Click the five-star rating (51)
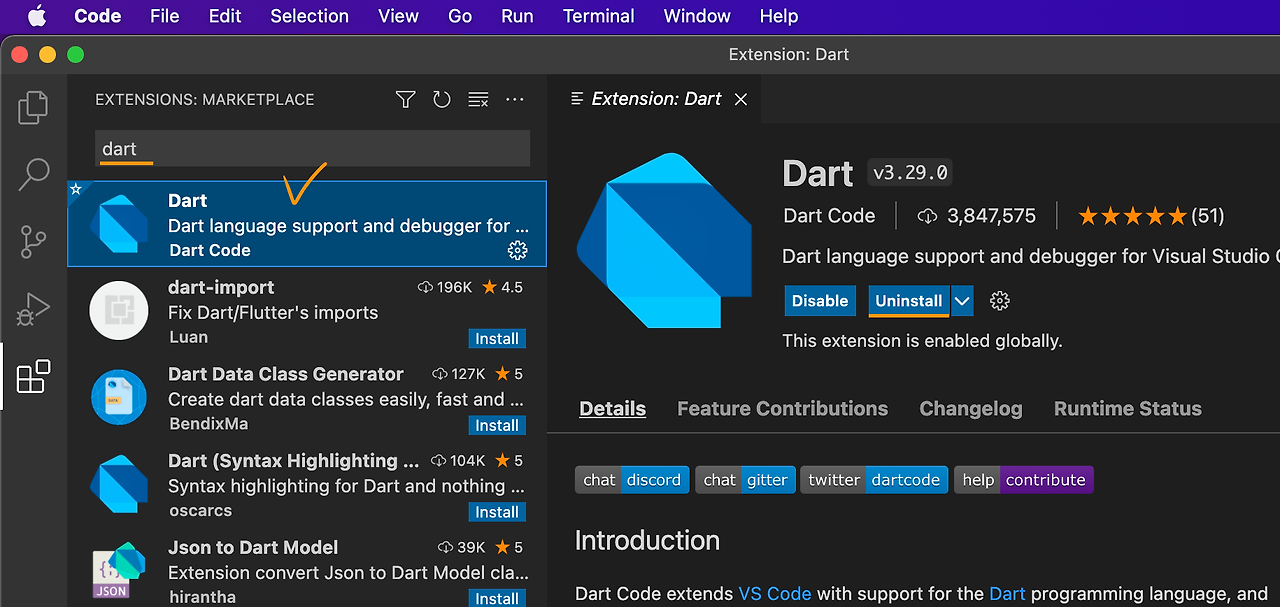The width and height of the screenshot is (1280, 607). (1151, 215)
